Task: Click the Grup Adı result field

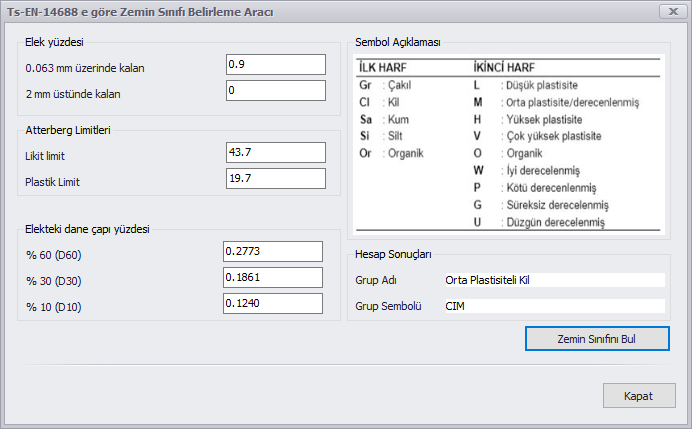Action: (x=554, y=280)
